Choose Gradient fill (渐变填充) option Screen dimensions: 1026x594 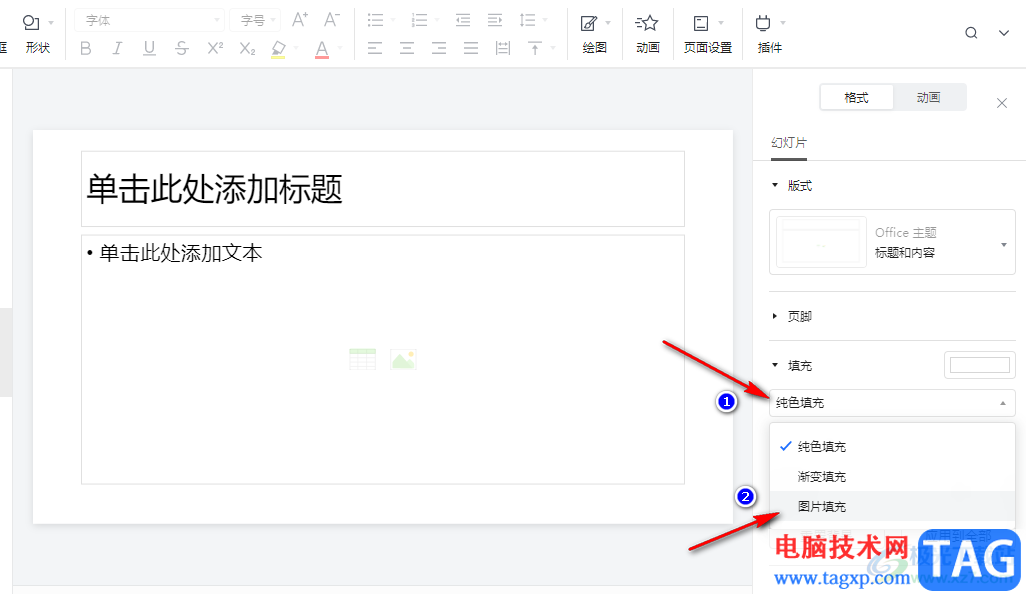click(x=893, y=477)
